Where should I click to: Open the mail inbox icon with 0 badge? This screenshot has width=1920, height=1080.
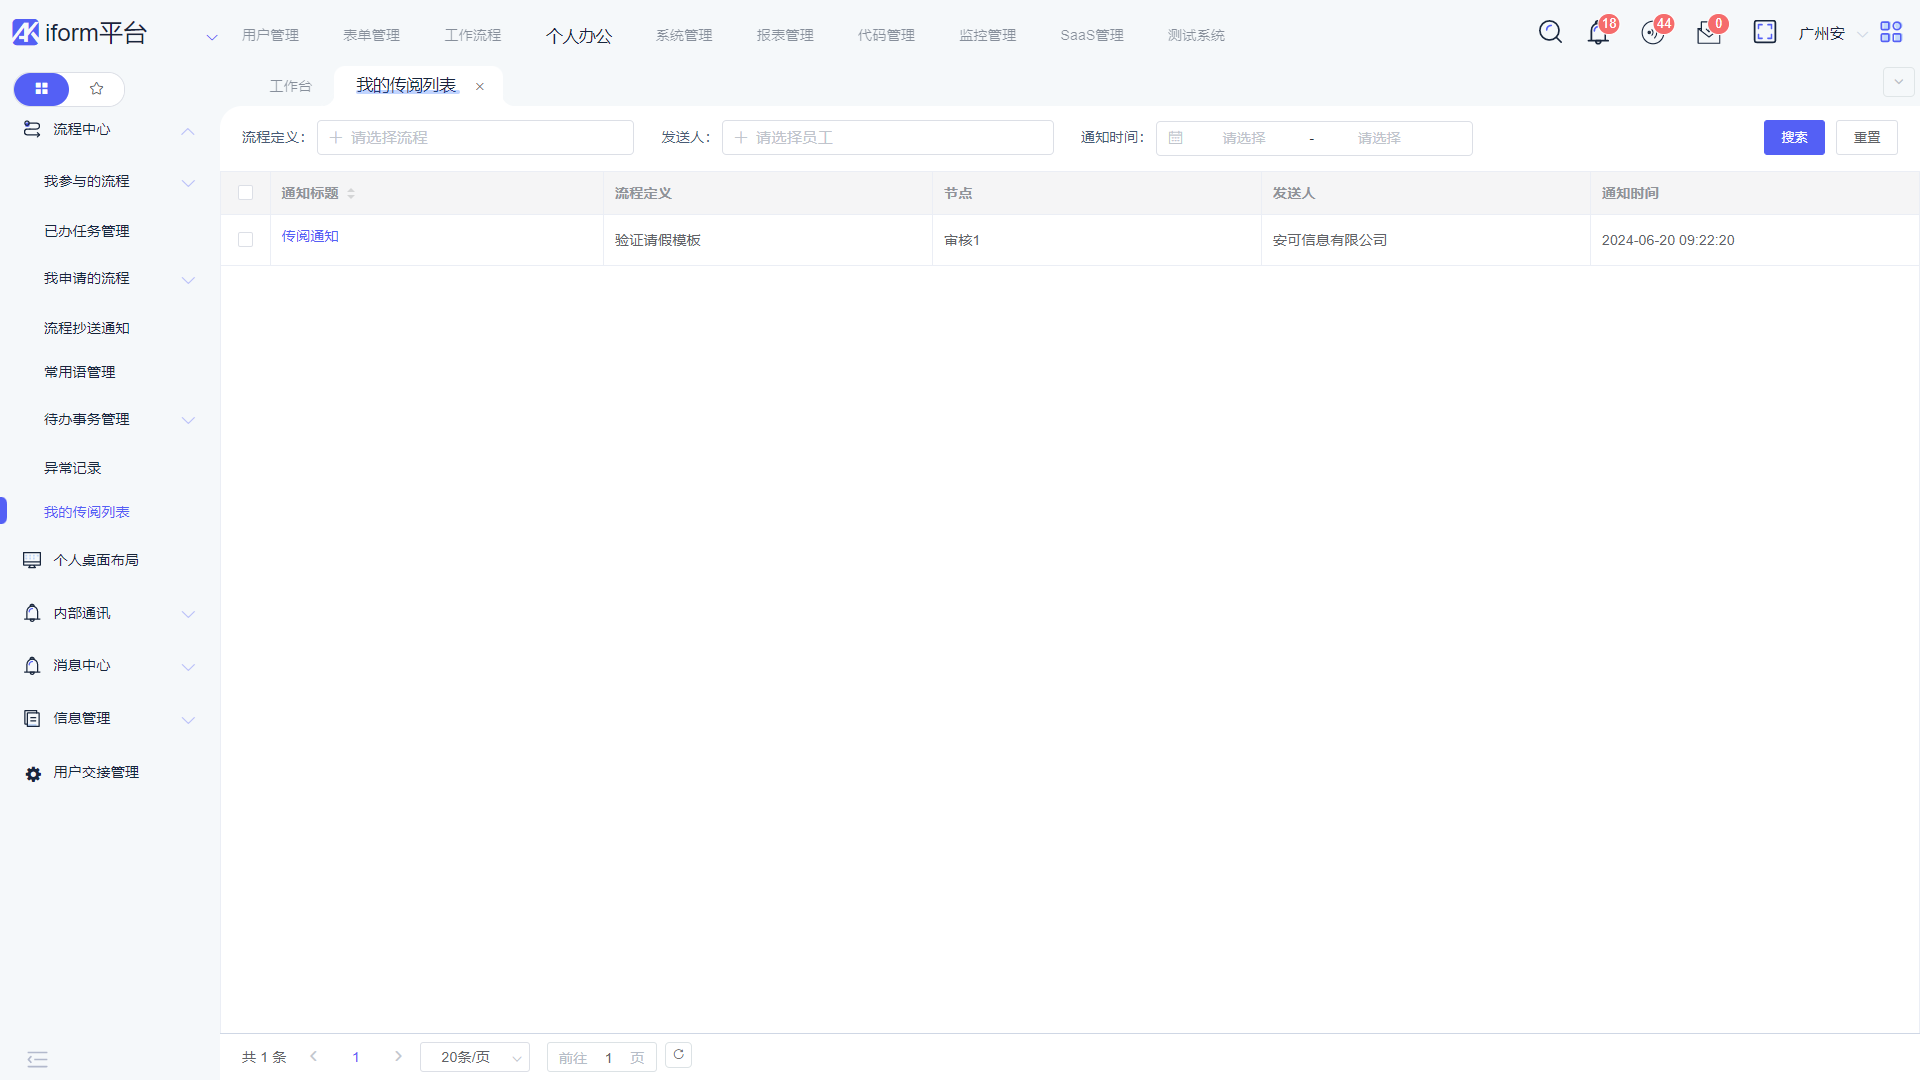point(1708,33)
